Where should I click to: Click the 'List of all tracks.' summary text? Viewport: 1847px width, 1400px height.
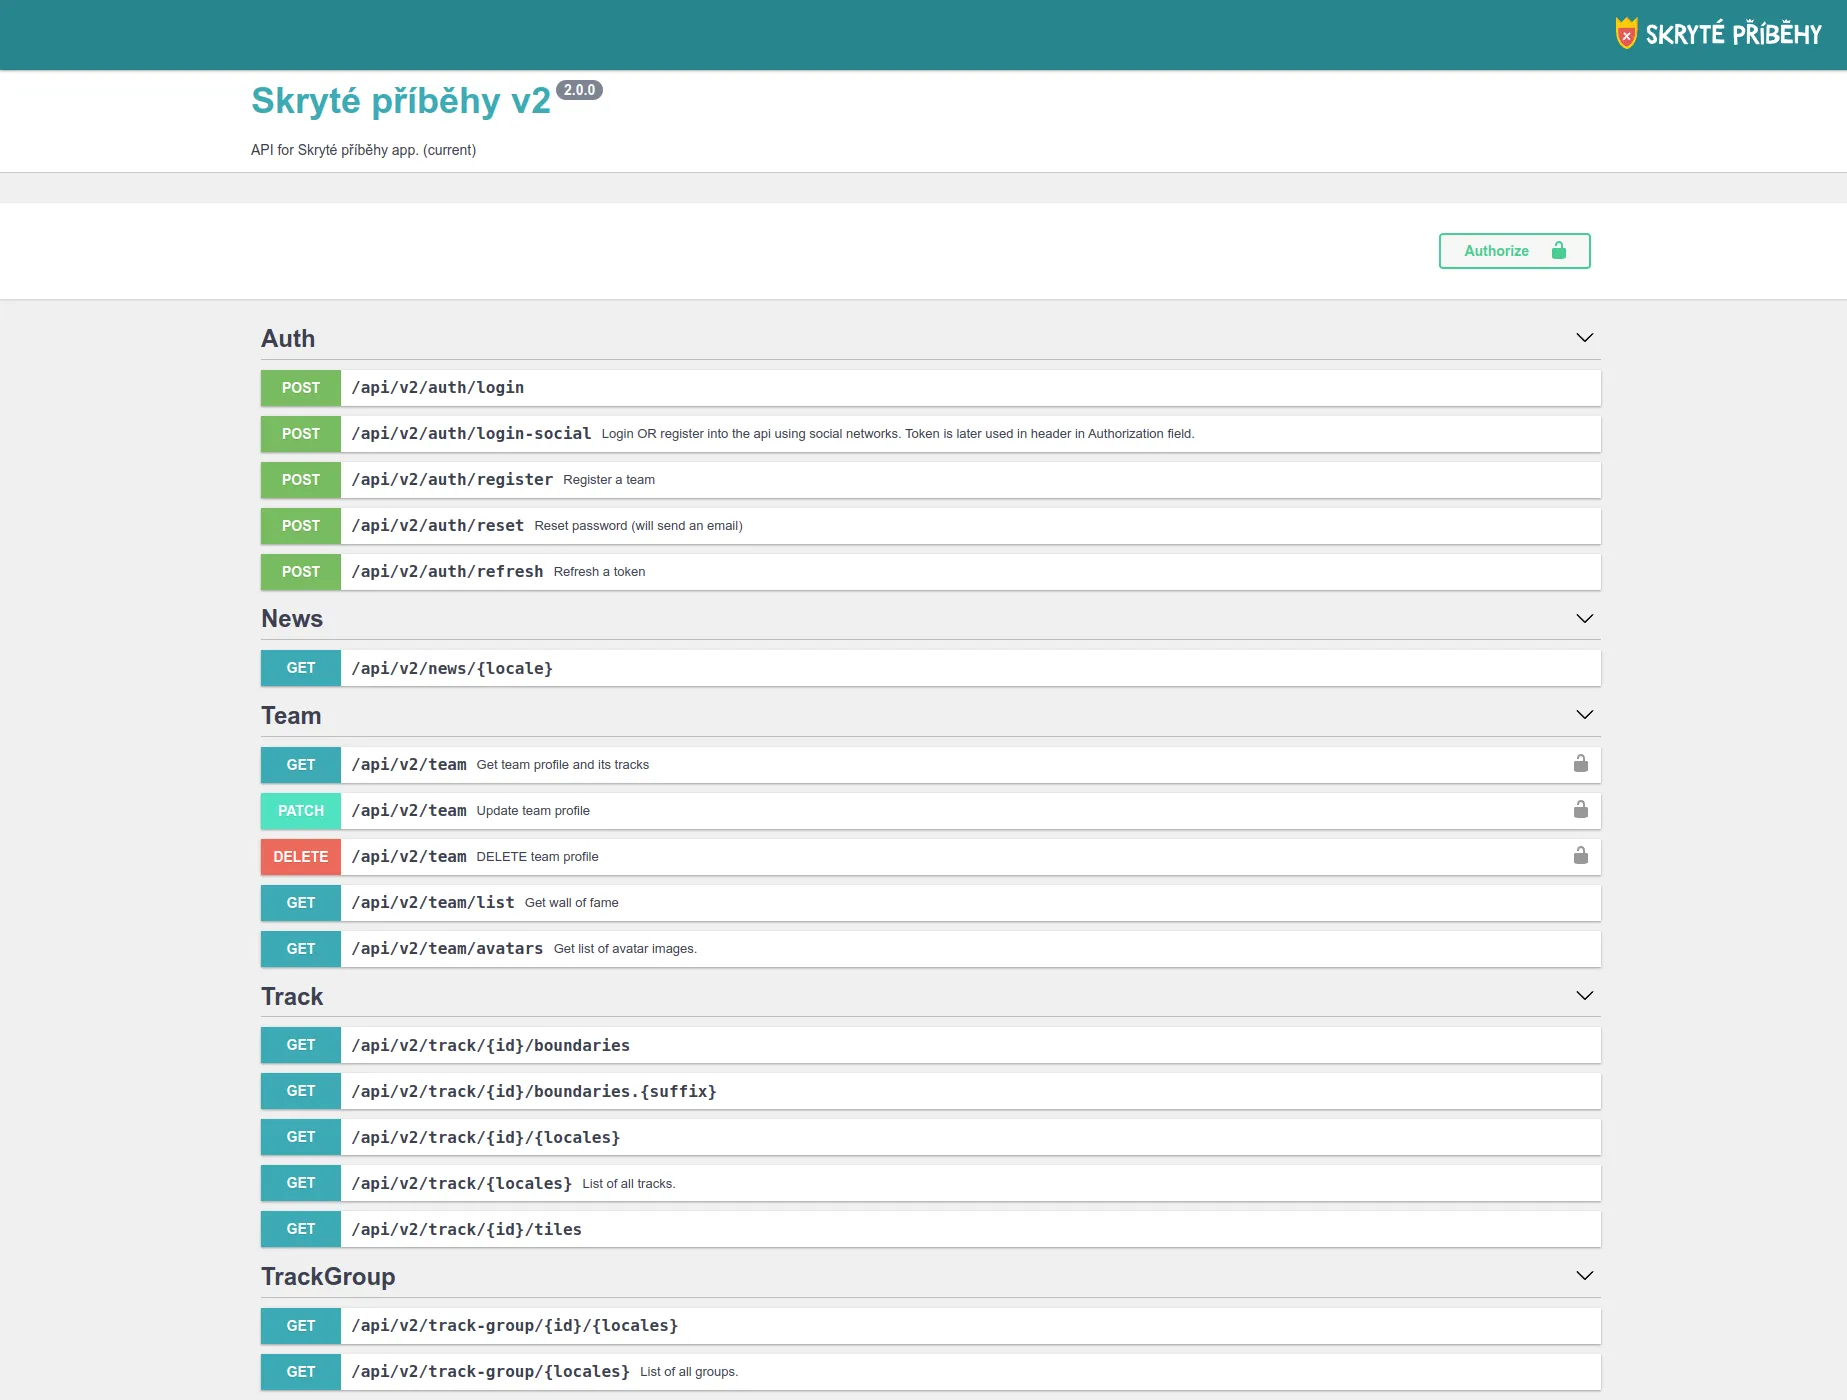tap(629, 1184)
